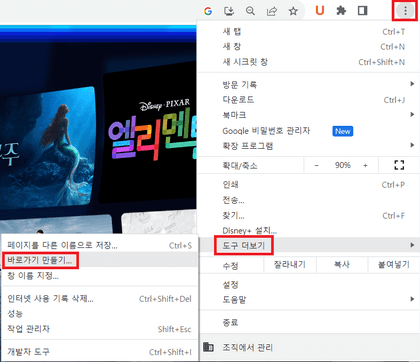Image resolution: width=420 pixels, height=362 pixels.
Task: Select 페이지를 다른 이름으로 저장...
Action: (99, 245)
